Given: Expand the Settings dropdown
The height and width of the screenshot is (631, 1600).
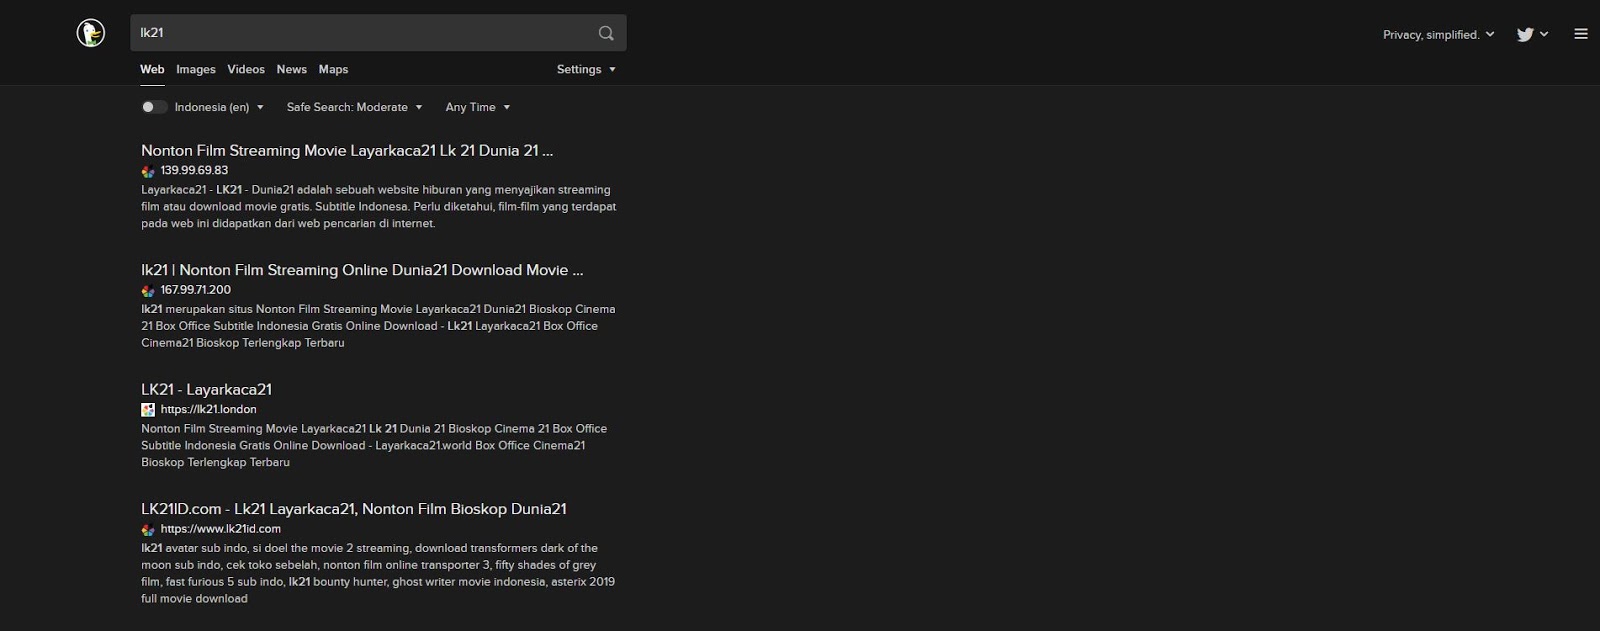Looking at the screenshot, I should point(586,69).
